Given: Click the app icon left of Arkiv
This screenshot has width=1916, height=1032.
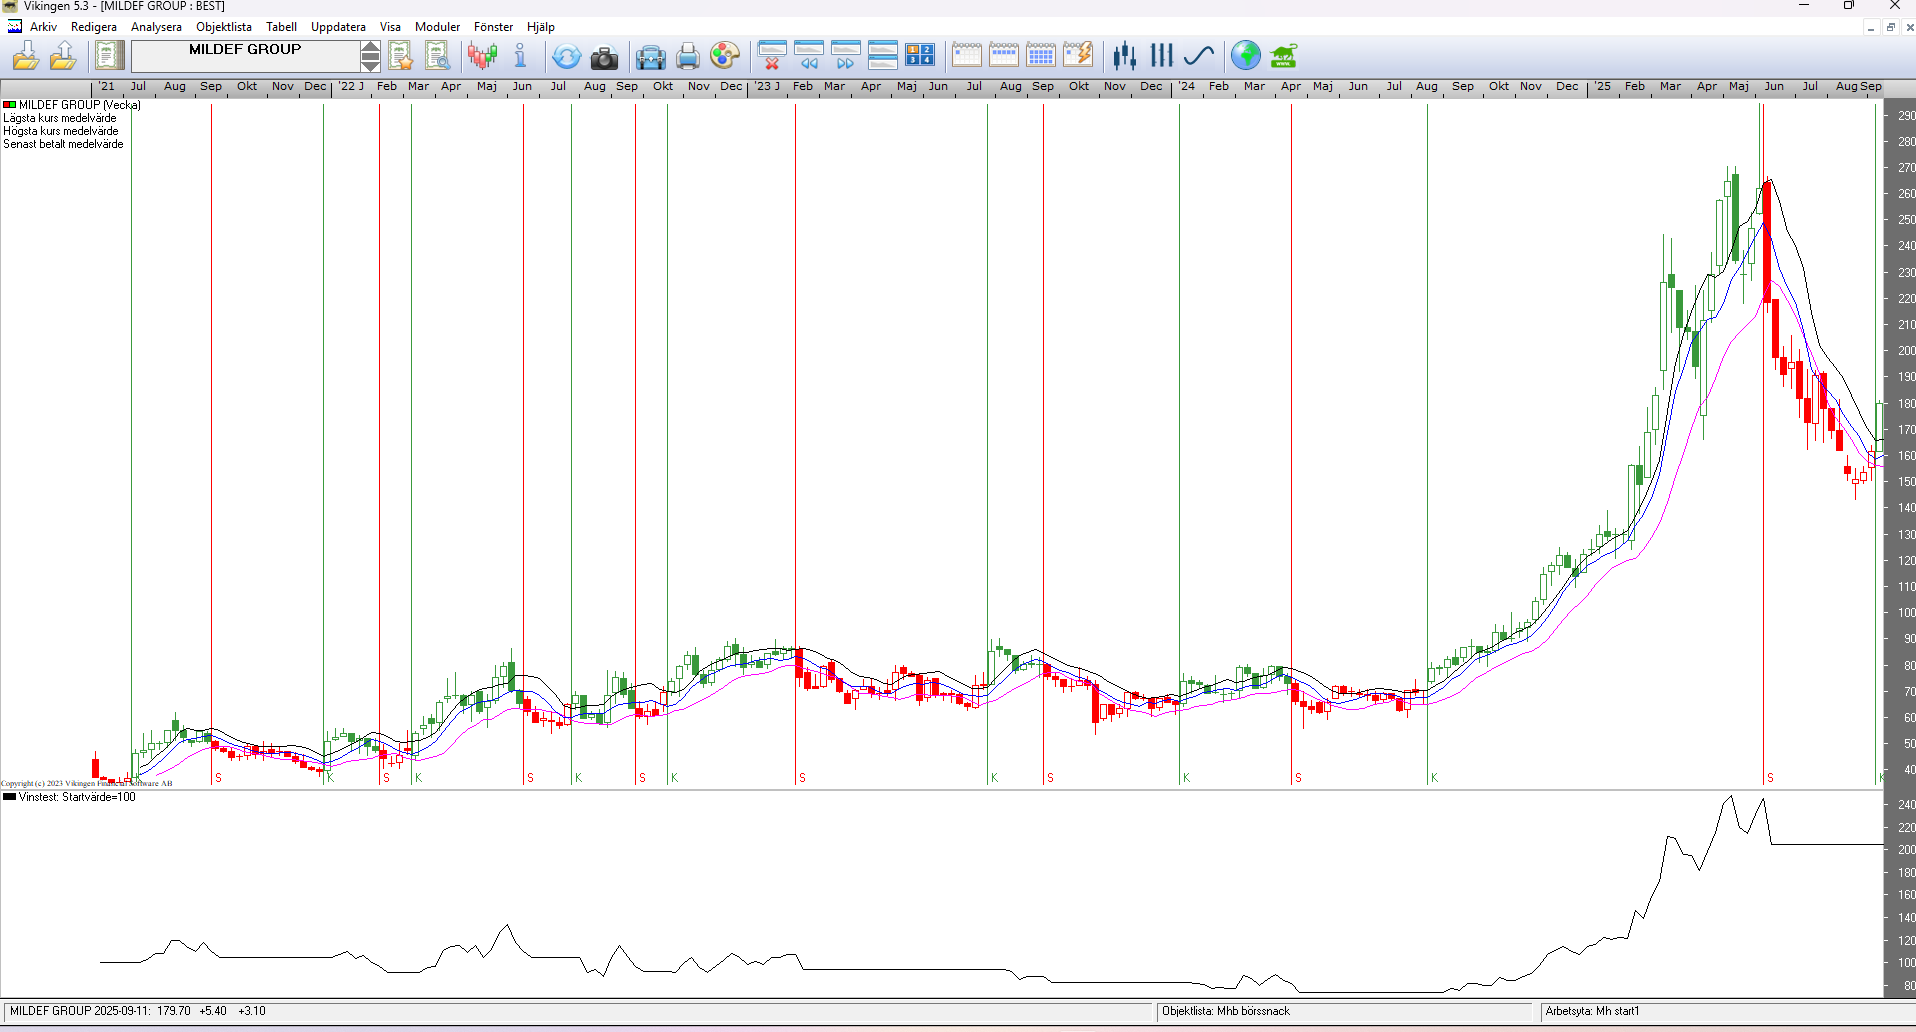Looking at the screenshot, I should [14, 27].
